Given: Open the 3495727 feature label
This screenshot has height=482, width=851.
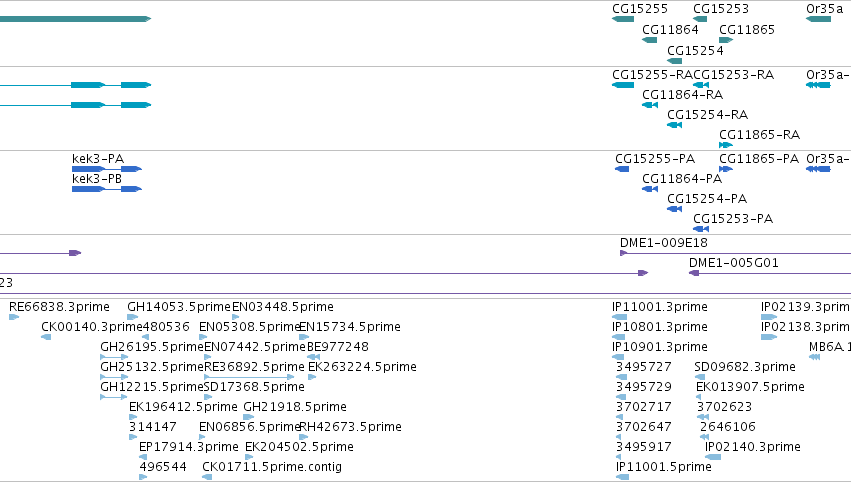Looking at the screenshot, I should [644, 367].
